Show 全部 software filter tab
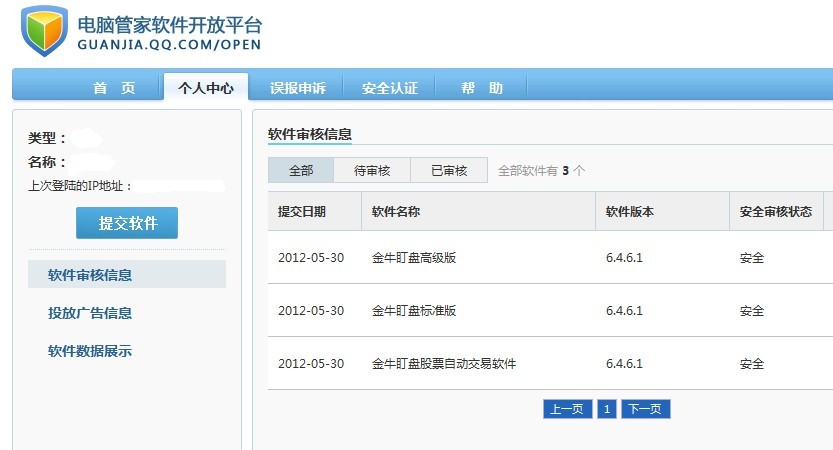This screenshot has height=450, width=833. [x=301, y=171]
